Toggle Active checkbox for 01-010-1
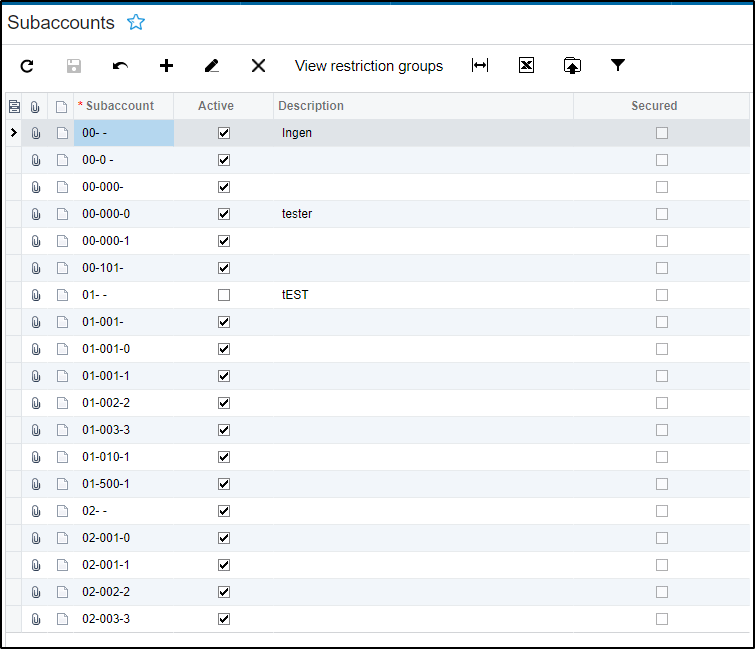Image resolution: width=755 pixels, height=649 pixels. click(224, 457)
